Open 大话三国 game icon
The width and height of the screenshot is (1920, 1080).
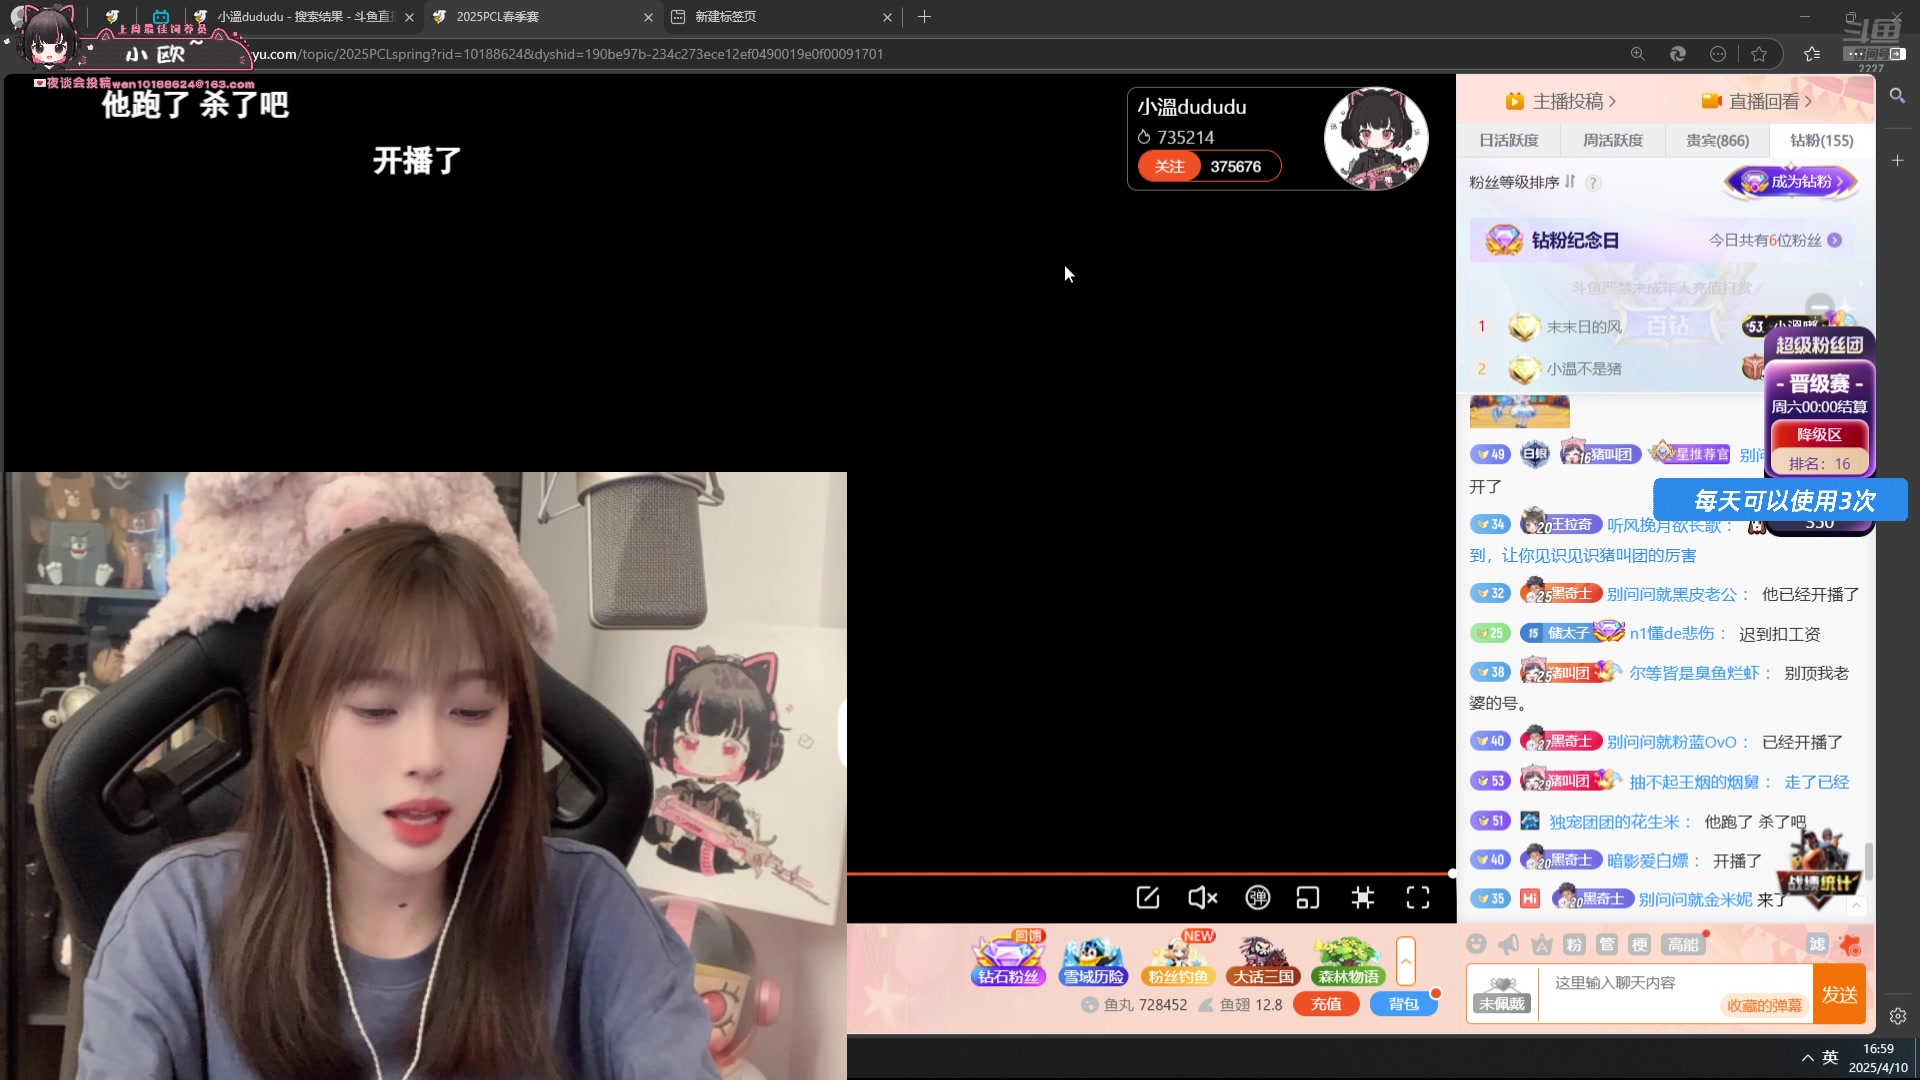coord(1263,960)
